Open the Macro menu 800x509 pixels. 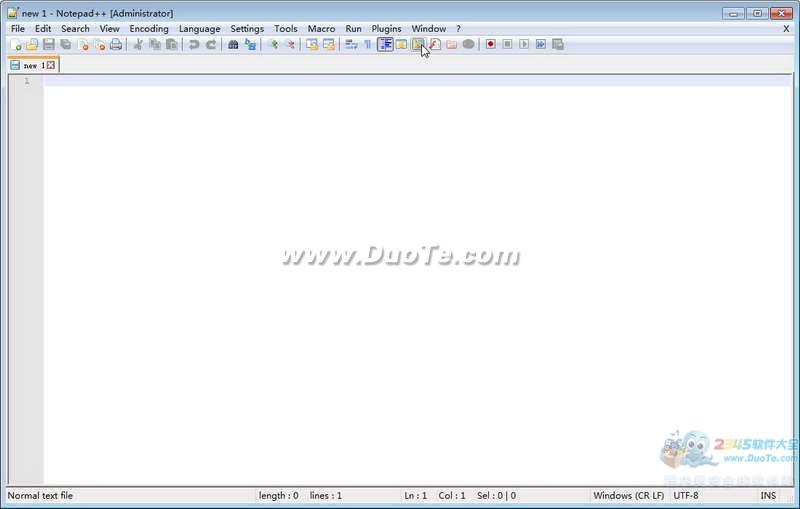[x=321, y=29]
